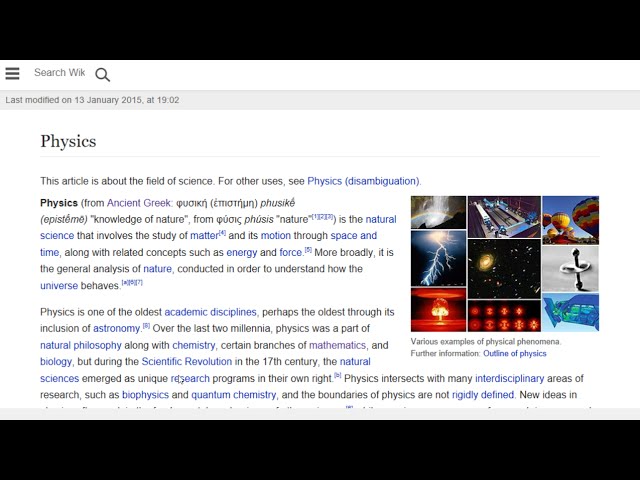Open the academic disciplines link
The height and width of the screenshot is (480, 640).
click(210, 312)
